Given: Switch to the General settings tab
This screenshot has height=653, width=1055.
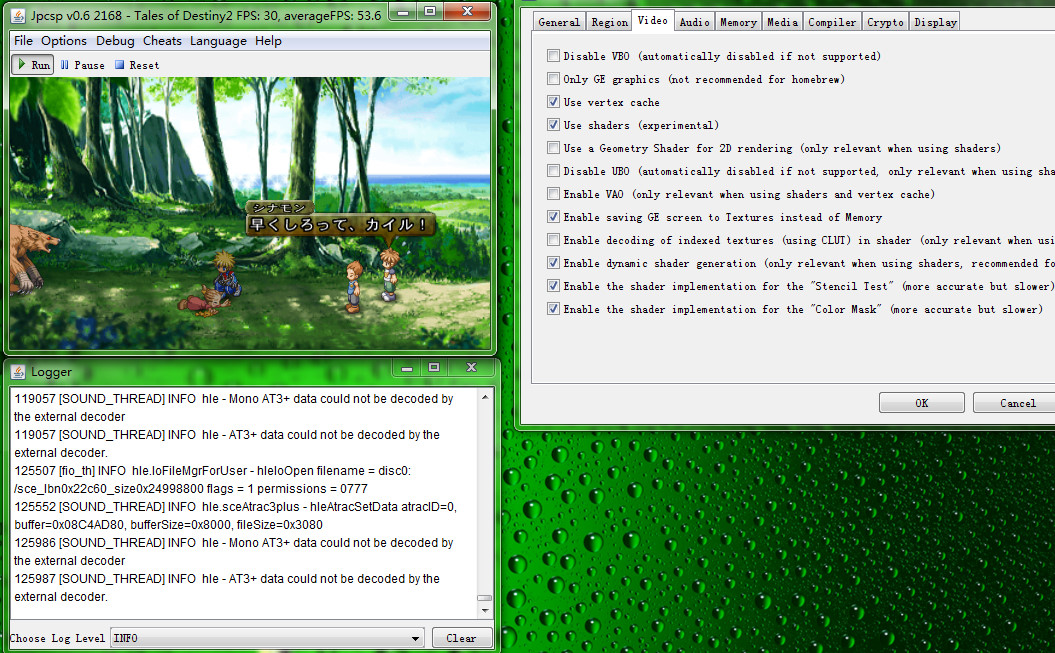Looking at the screenshot, I should tap(558, 22).
